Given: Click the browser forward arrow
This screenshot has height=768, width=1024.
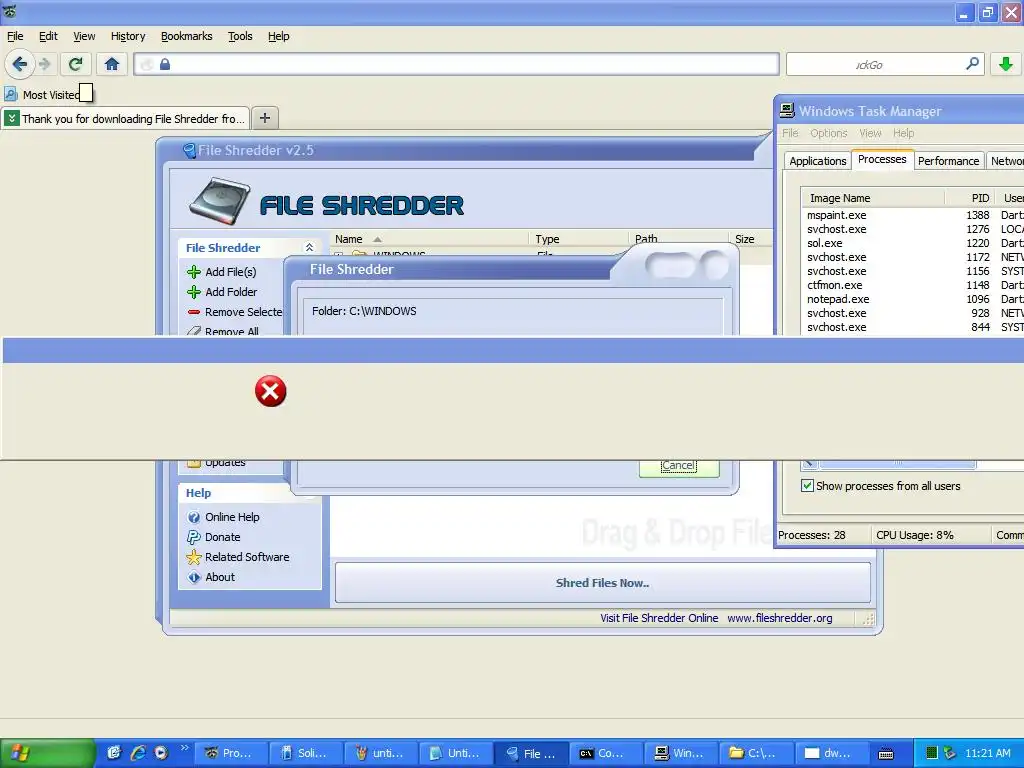Looking at the screenshot, I should (x=45, y=64).
